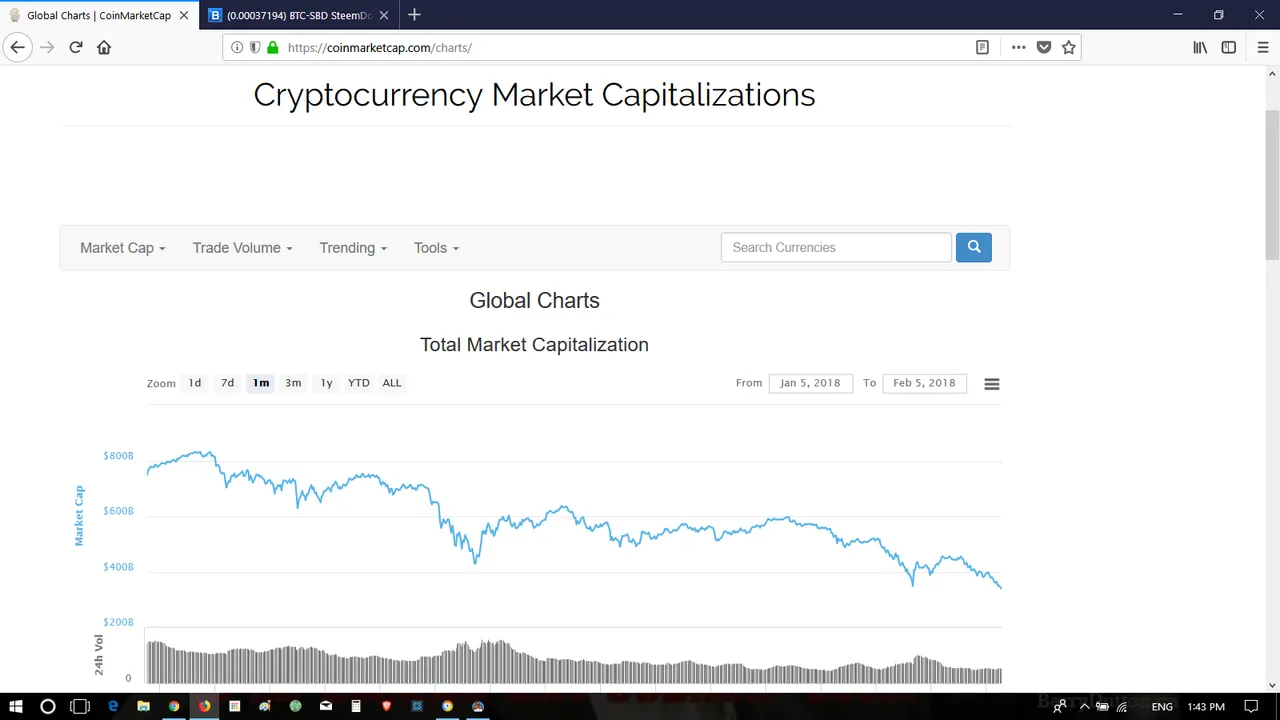Image resolution: width=1280 pixels, height=720 pixels.
Task: Expand the Market Cap dropdown
Action: [x=123, y=248]
